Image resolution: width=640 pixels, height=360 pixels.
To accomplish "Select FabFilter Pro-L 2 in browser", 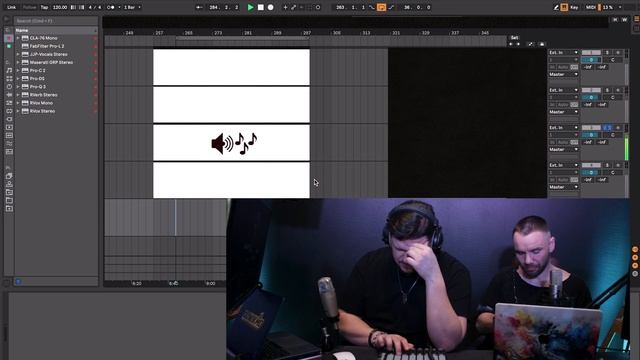I will pyautogui.click(x=47, y=46).
